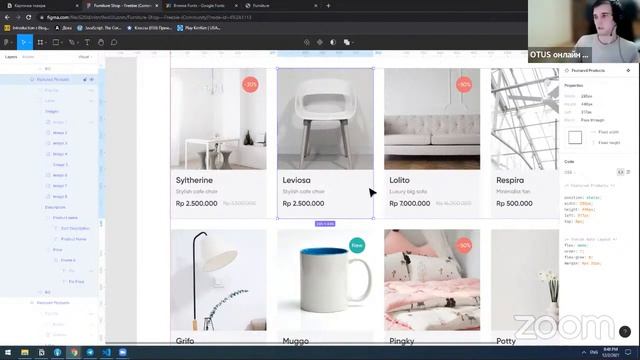Switch to Furniture Shop Figma browser tab
Image resolution: width=640 pixels, height=360 pixels.
tap(122, 6)
